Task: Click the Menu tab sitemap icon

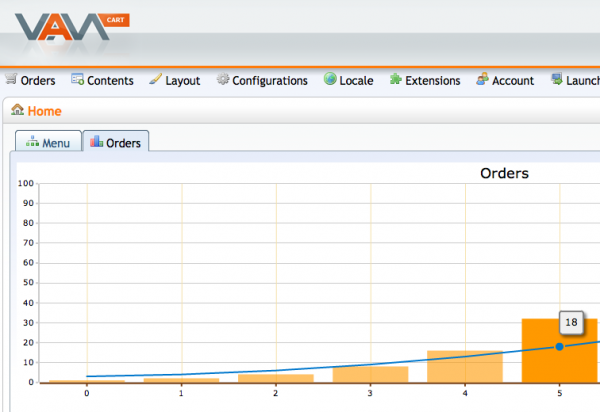Action: 32,142
